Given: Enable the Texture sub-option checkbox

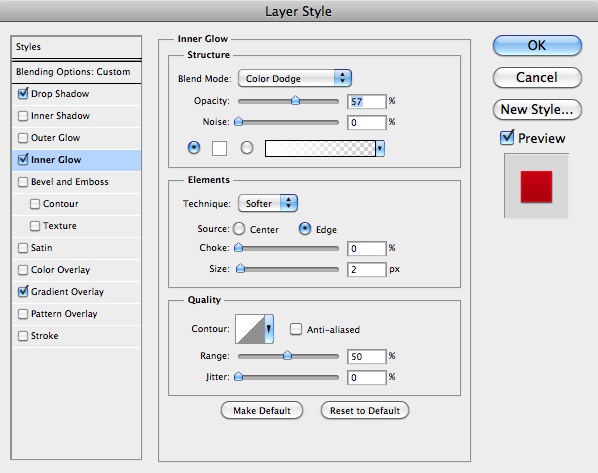Looking at the screenshot, I should [x=35, y=226].
